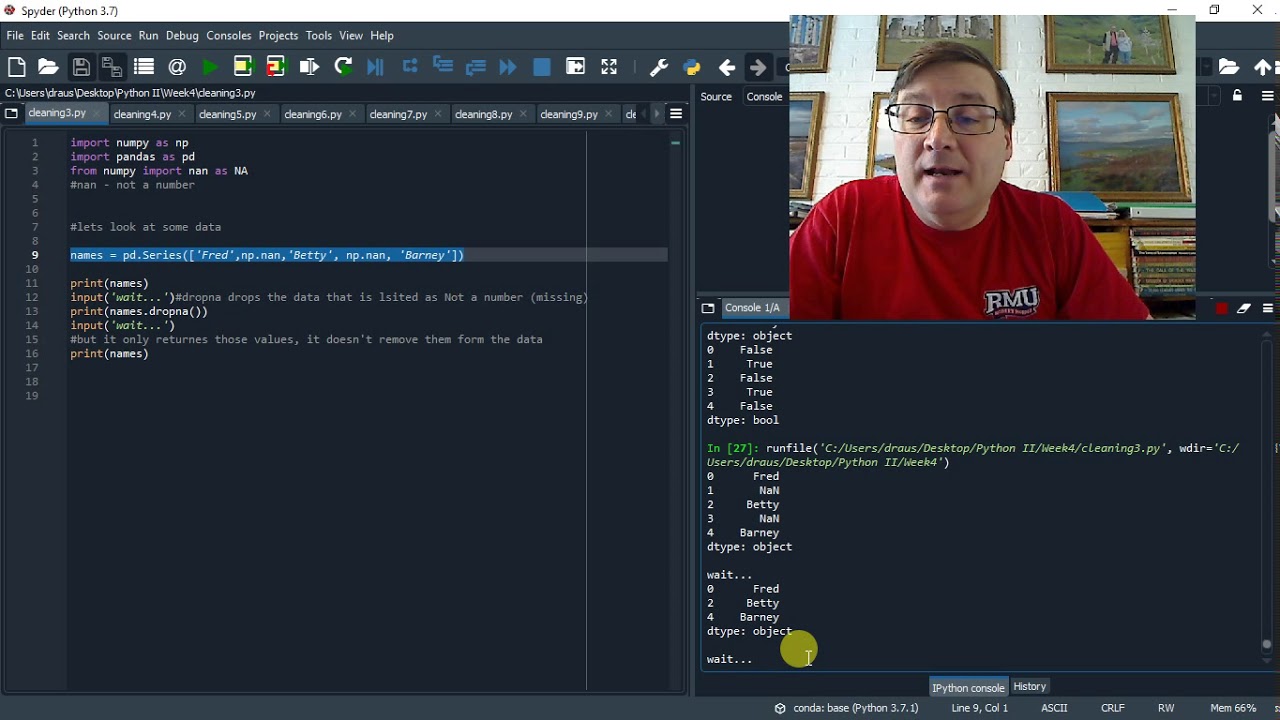Viewport: 1280px width, 720px height.
Task: Open the Run menu
Action: click(x=148, y=35)
